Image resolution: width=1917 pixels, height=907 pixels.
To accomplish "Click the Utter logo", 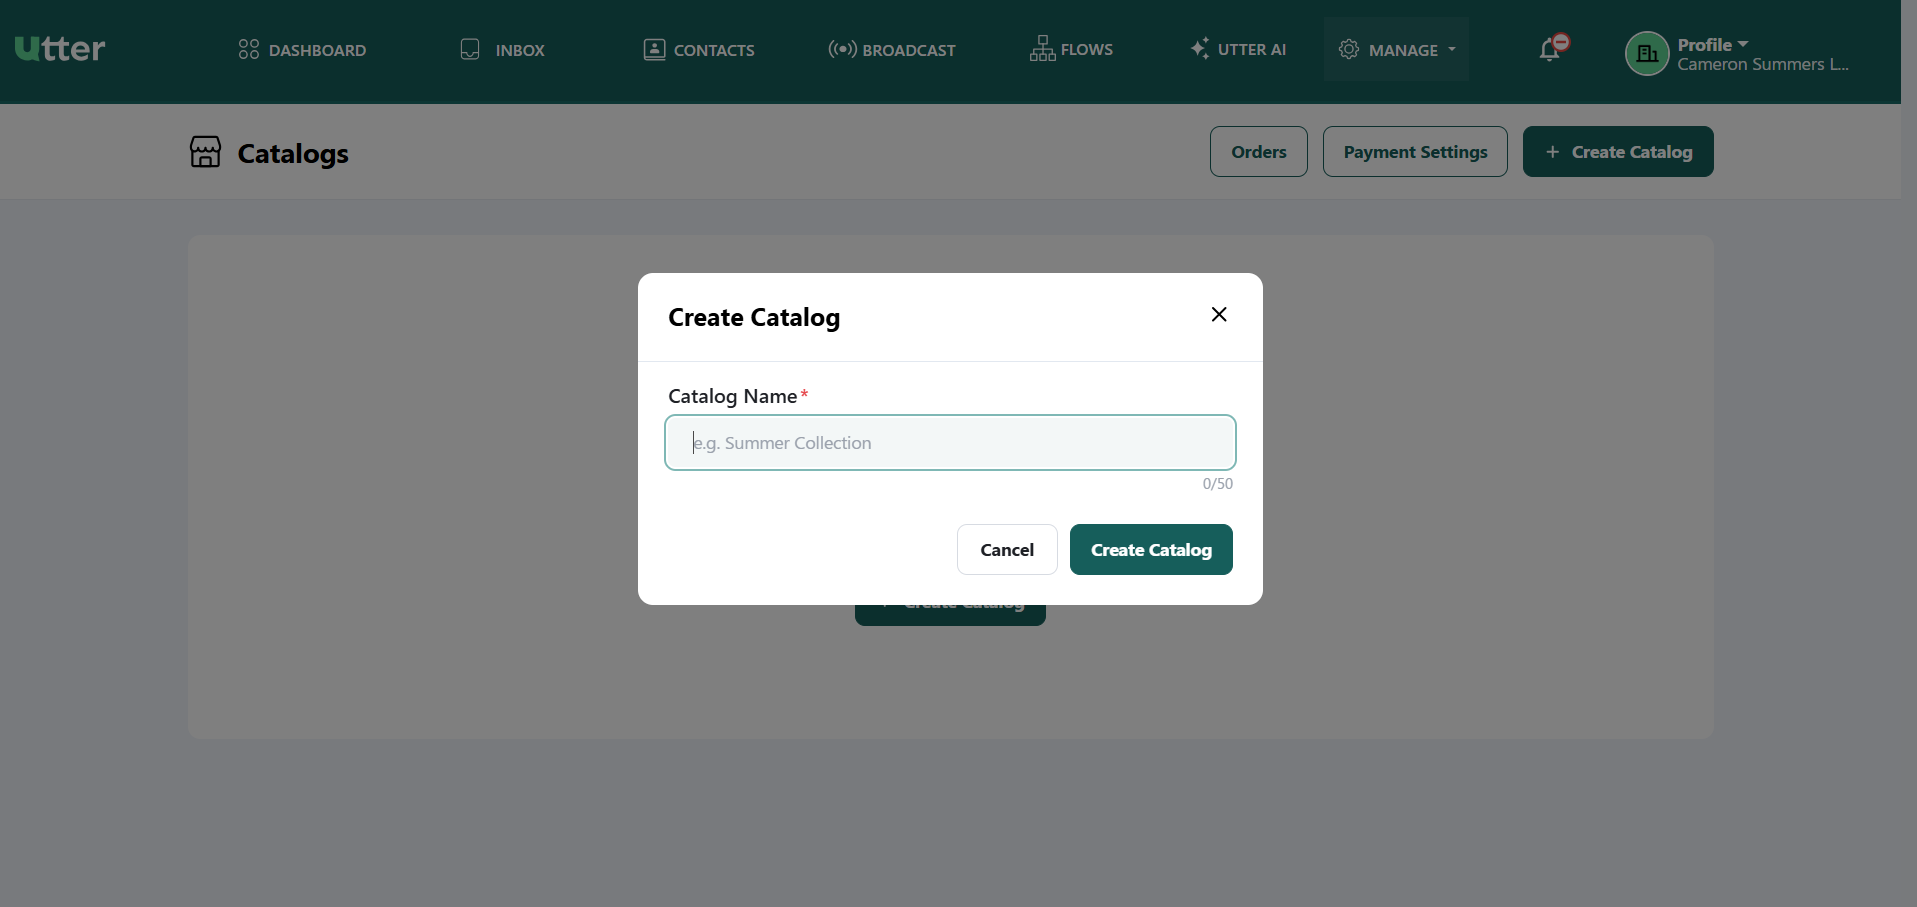I will 60,48.
